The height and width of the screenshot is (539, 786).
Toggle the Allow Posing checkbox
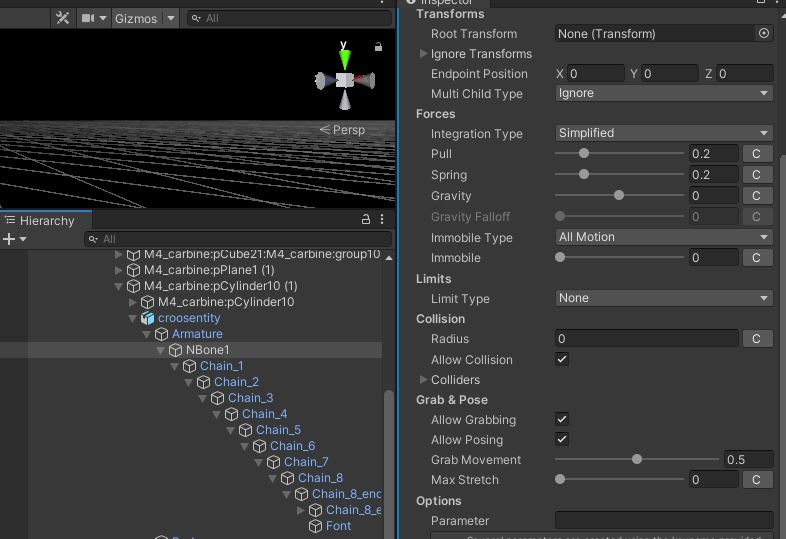click(x=562, y=439)
